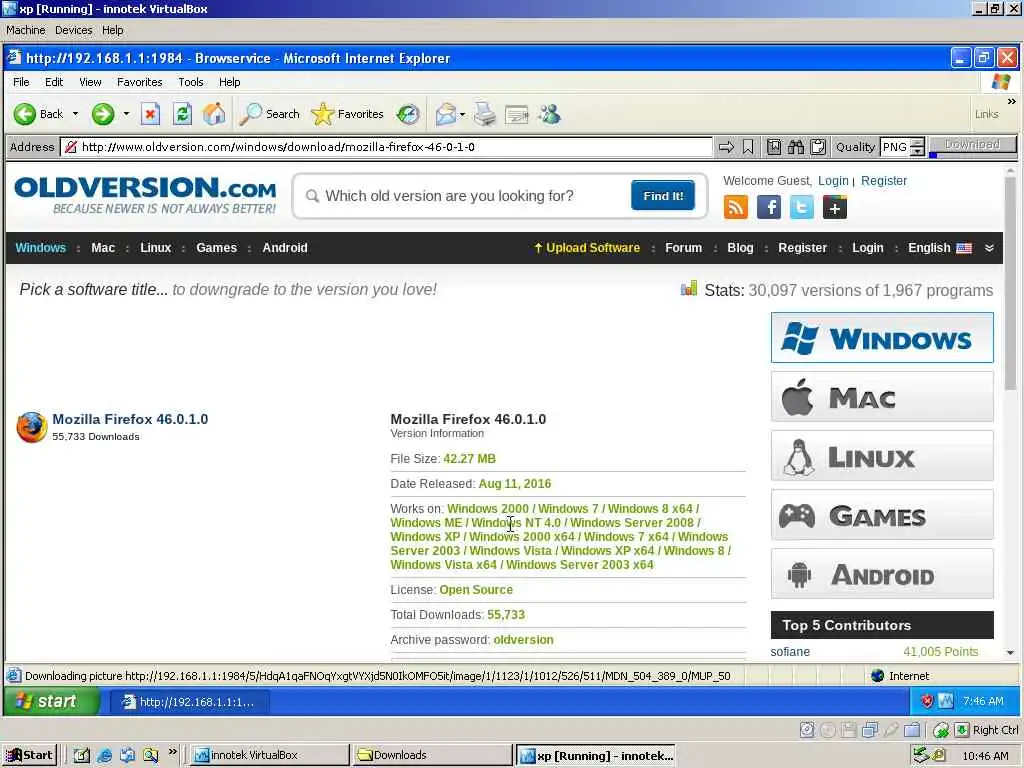Screen dimensions: 1024x768
Task: Go to the Home page icon
Action: [214, 114]
